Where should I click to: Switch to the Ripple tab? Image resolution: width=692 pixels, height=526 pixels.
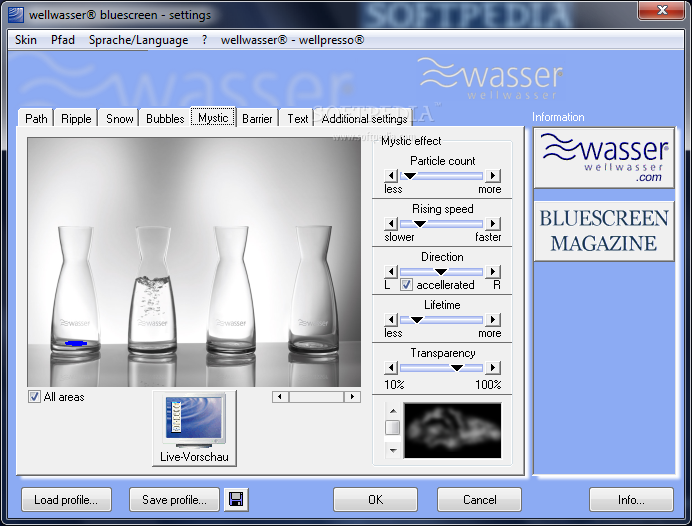click(76, 118)
